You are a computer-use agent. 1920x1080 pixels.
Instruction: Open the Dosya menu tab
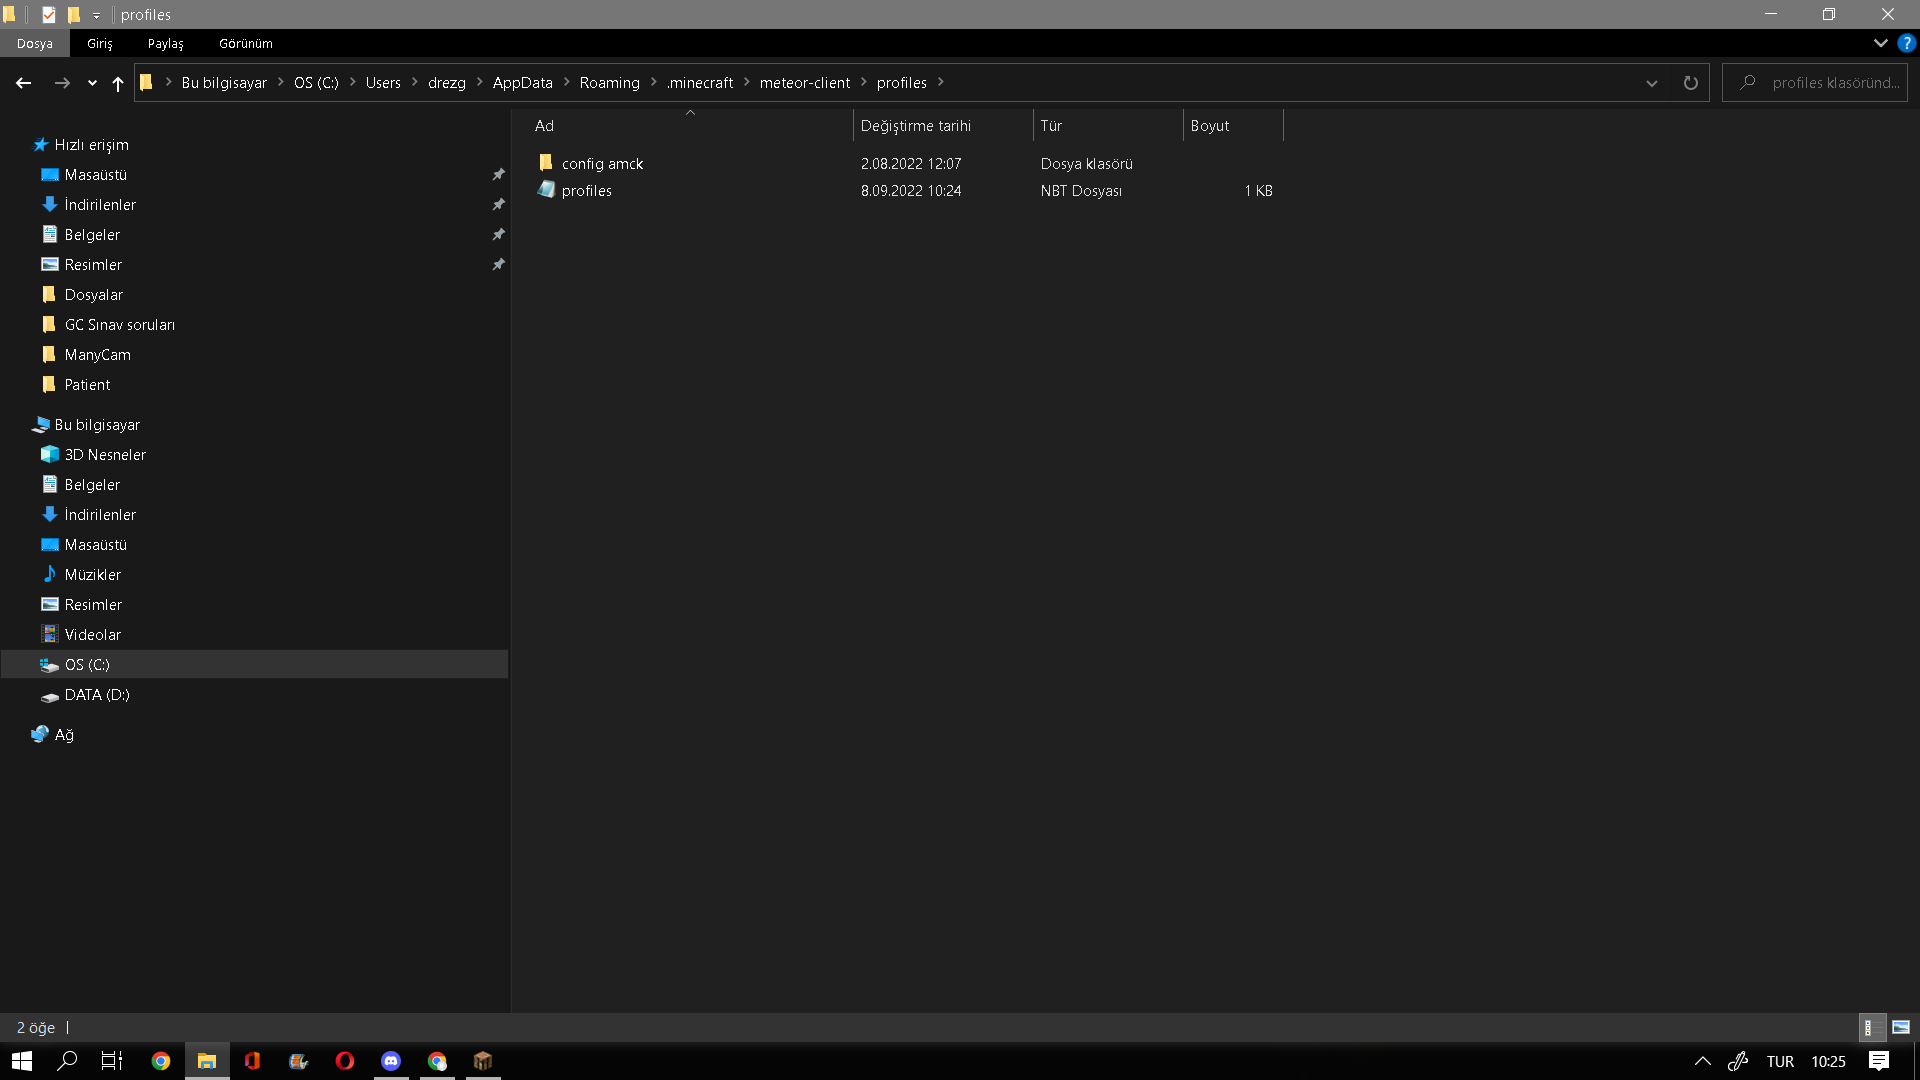pyautogui.click(x=35, y=43)
